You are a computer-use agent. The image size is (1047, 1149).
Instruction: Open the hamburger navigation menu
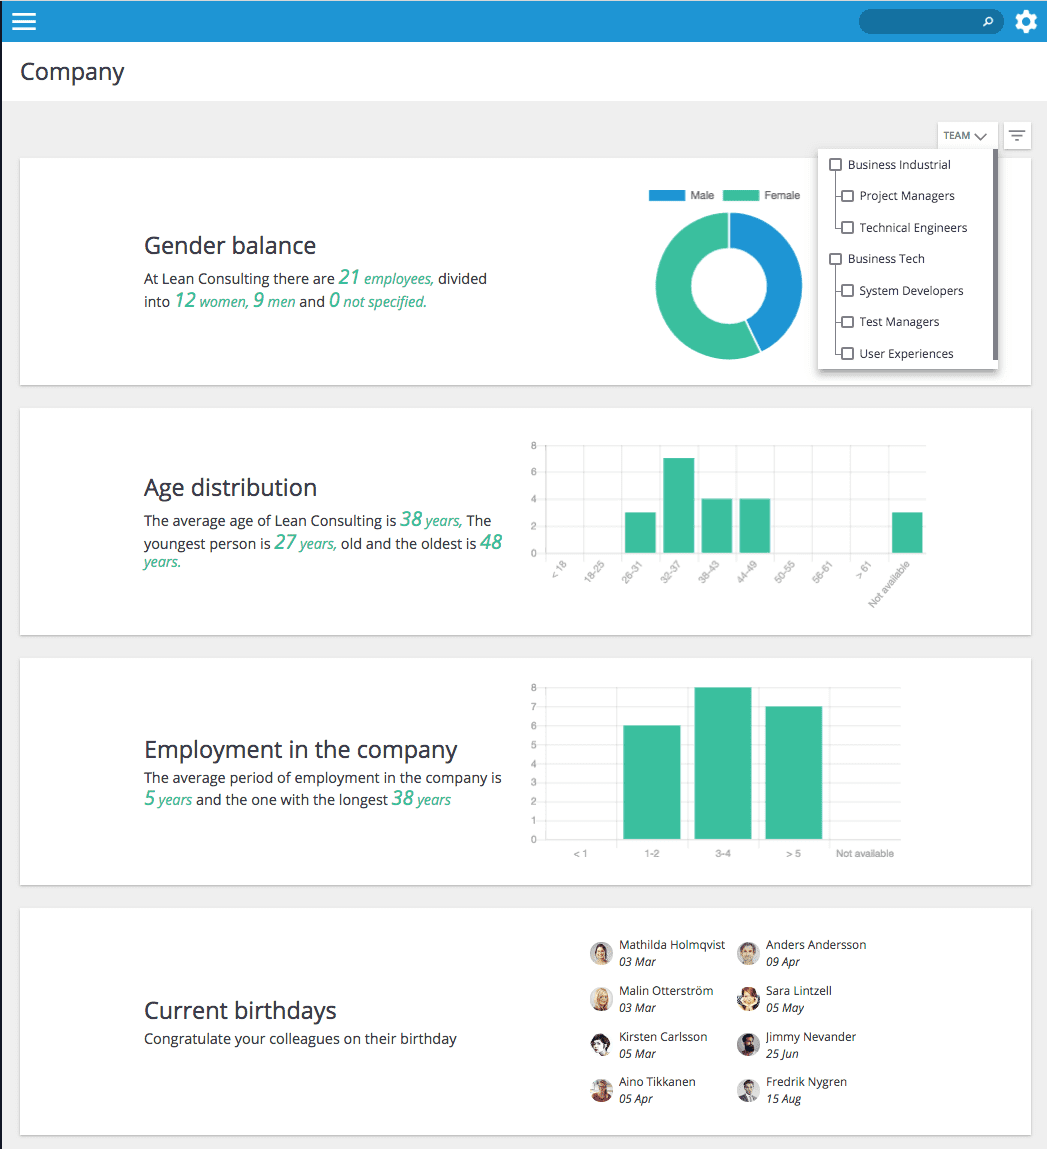(x=23, y=21)
